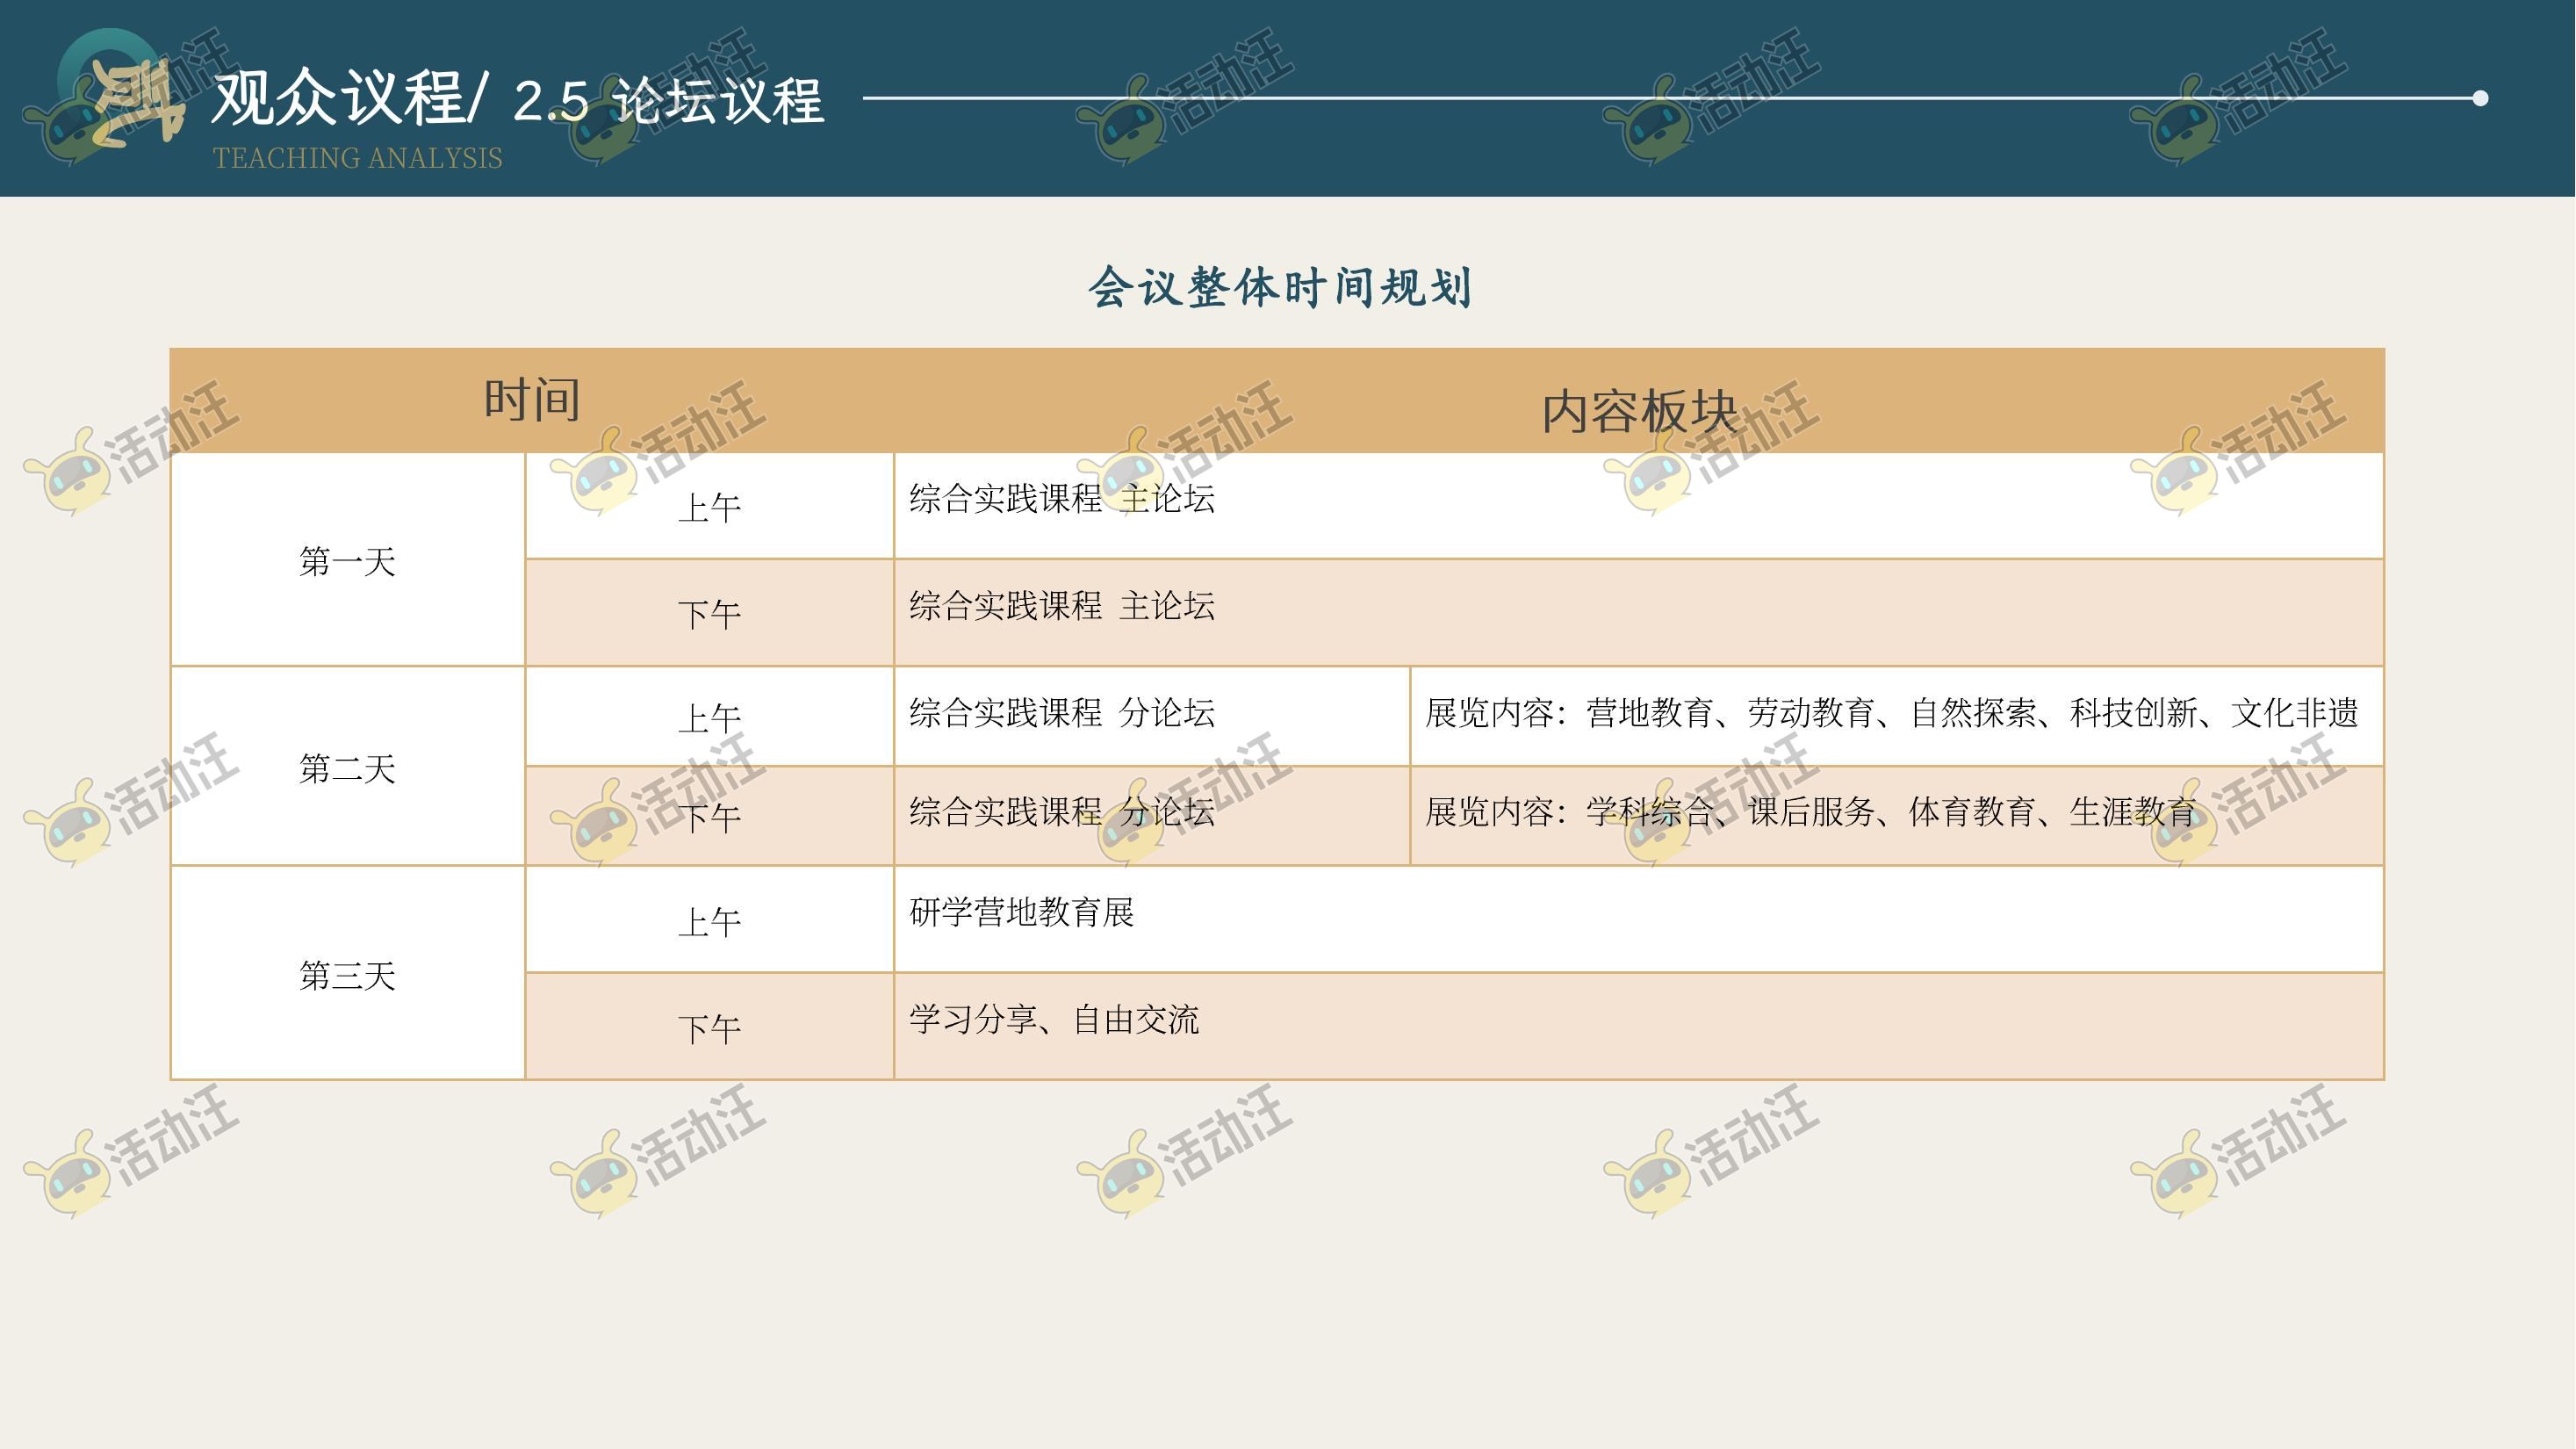
Task: Click the 学习分享、自由交流 cell
Action: pyautogui.click(x=1053, y=1020)
